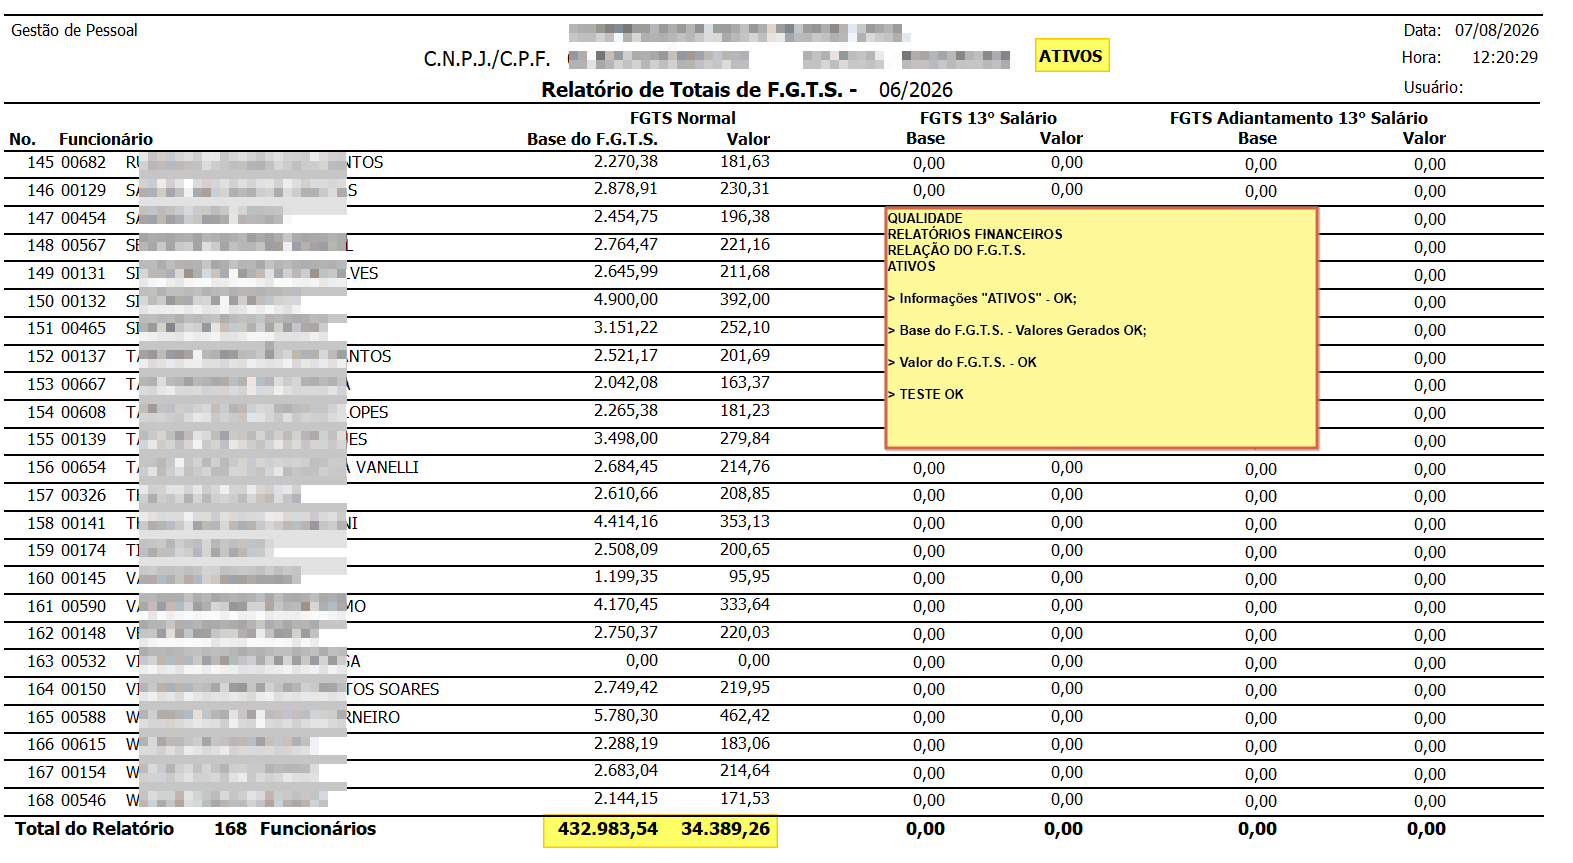Screen dimensions: 1573x863
Task: Click employee code 00454 in row 147
Action: point(83,218)
